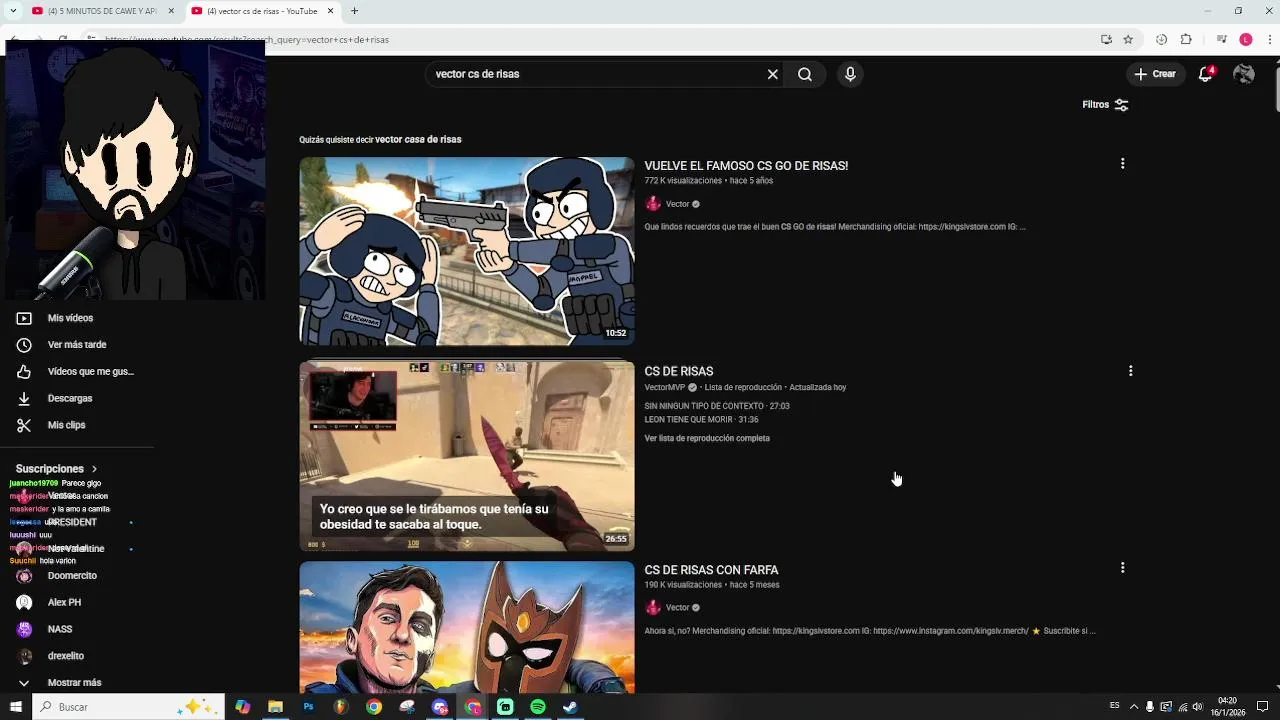This screenshot has height=720, width=1280.
Task: Open the Filtros search filters
Action: (1105, 105)
